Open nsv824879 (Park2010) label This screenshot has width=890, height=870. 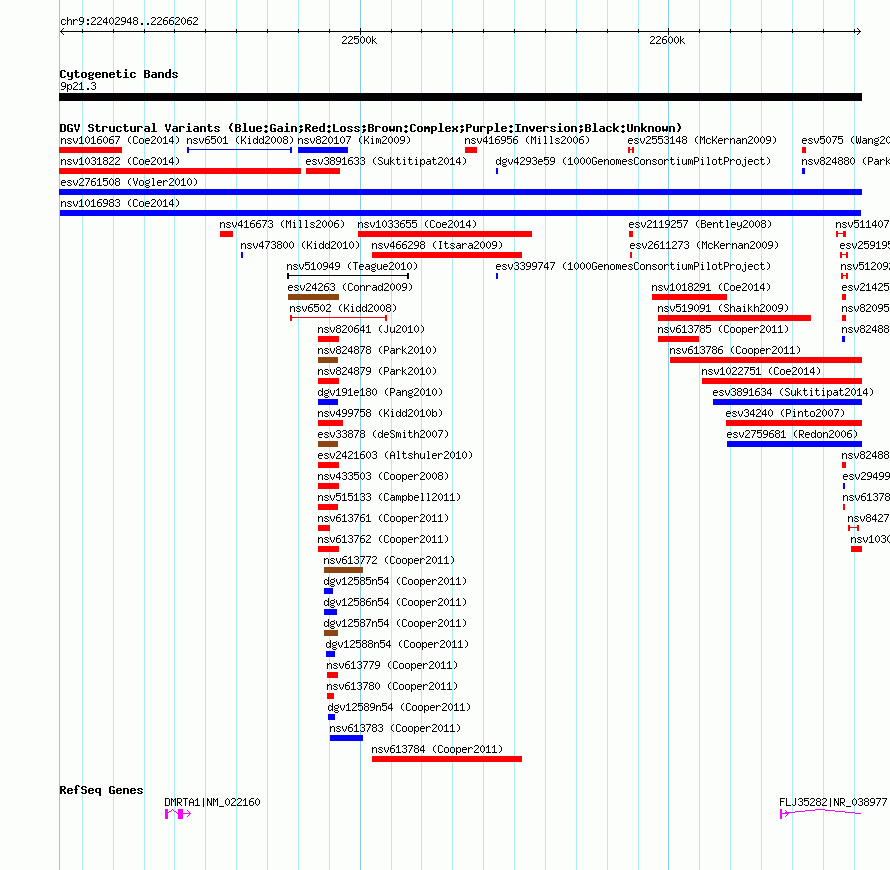[x=377, y=371]
